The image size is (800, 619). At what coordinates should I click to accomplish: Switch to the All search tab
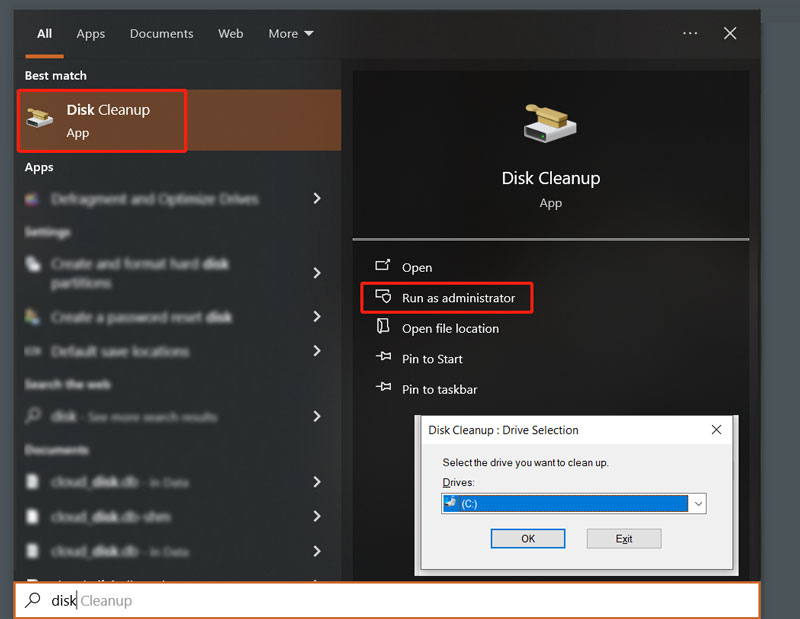(44, 34)
